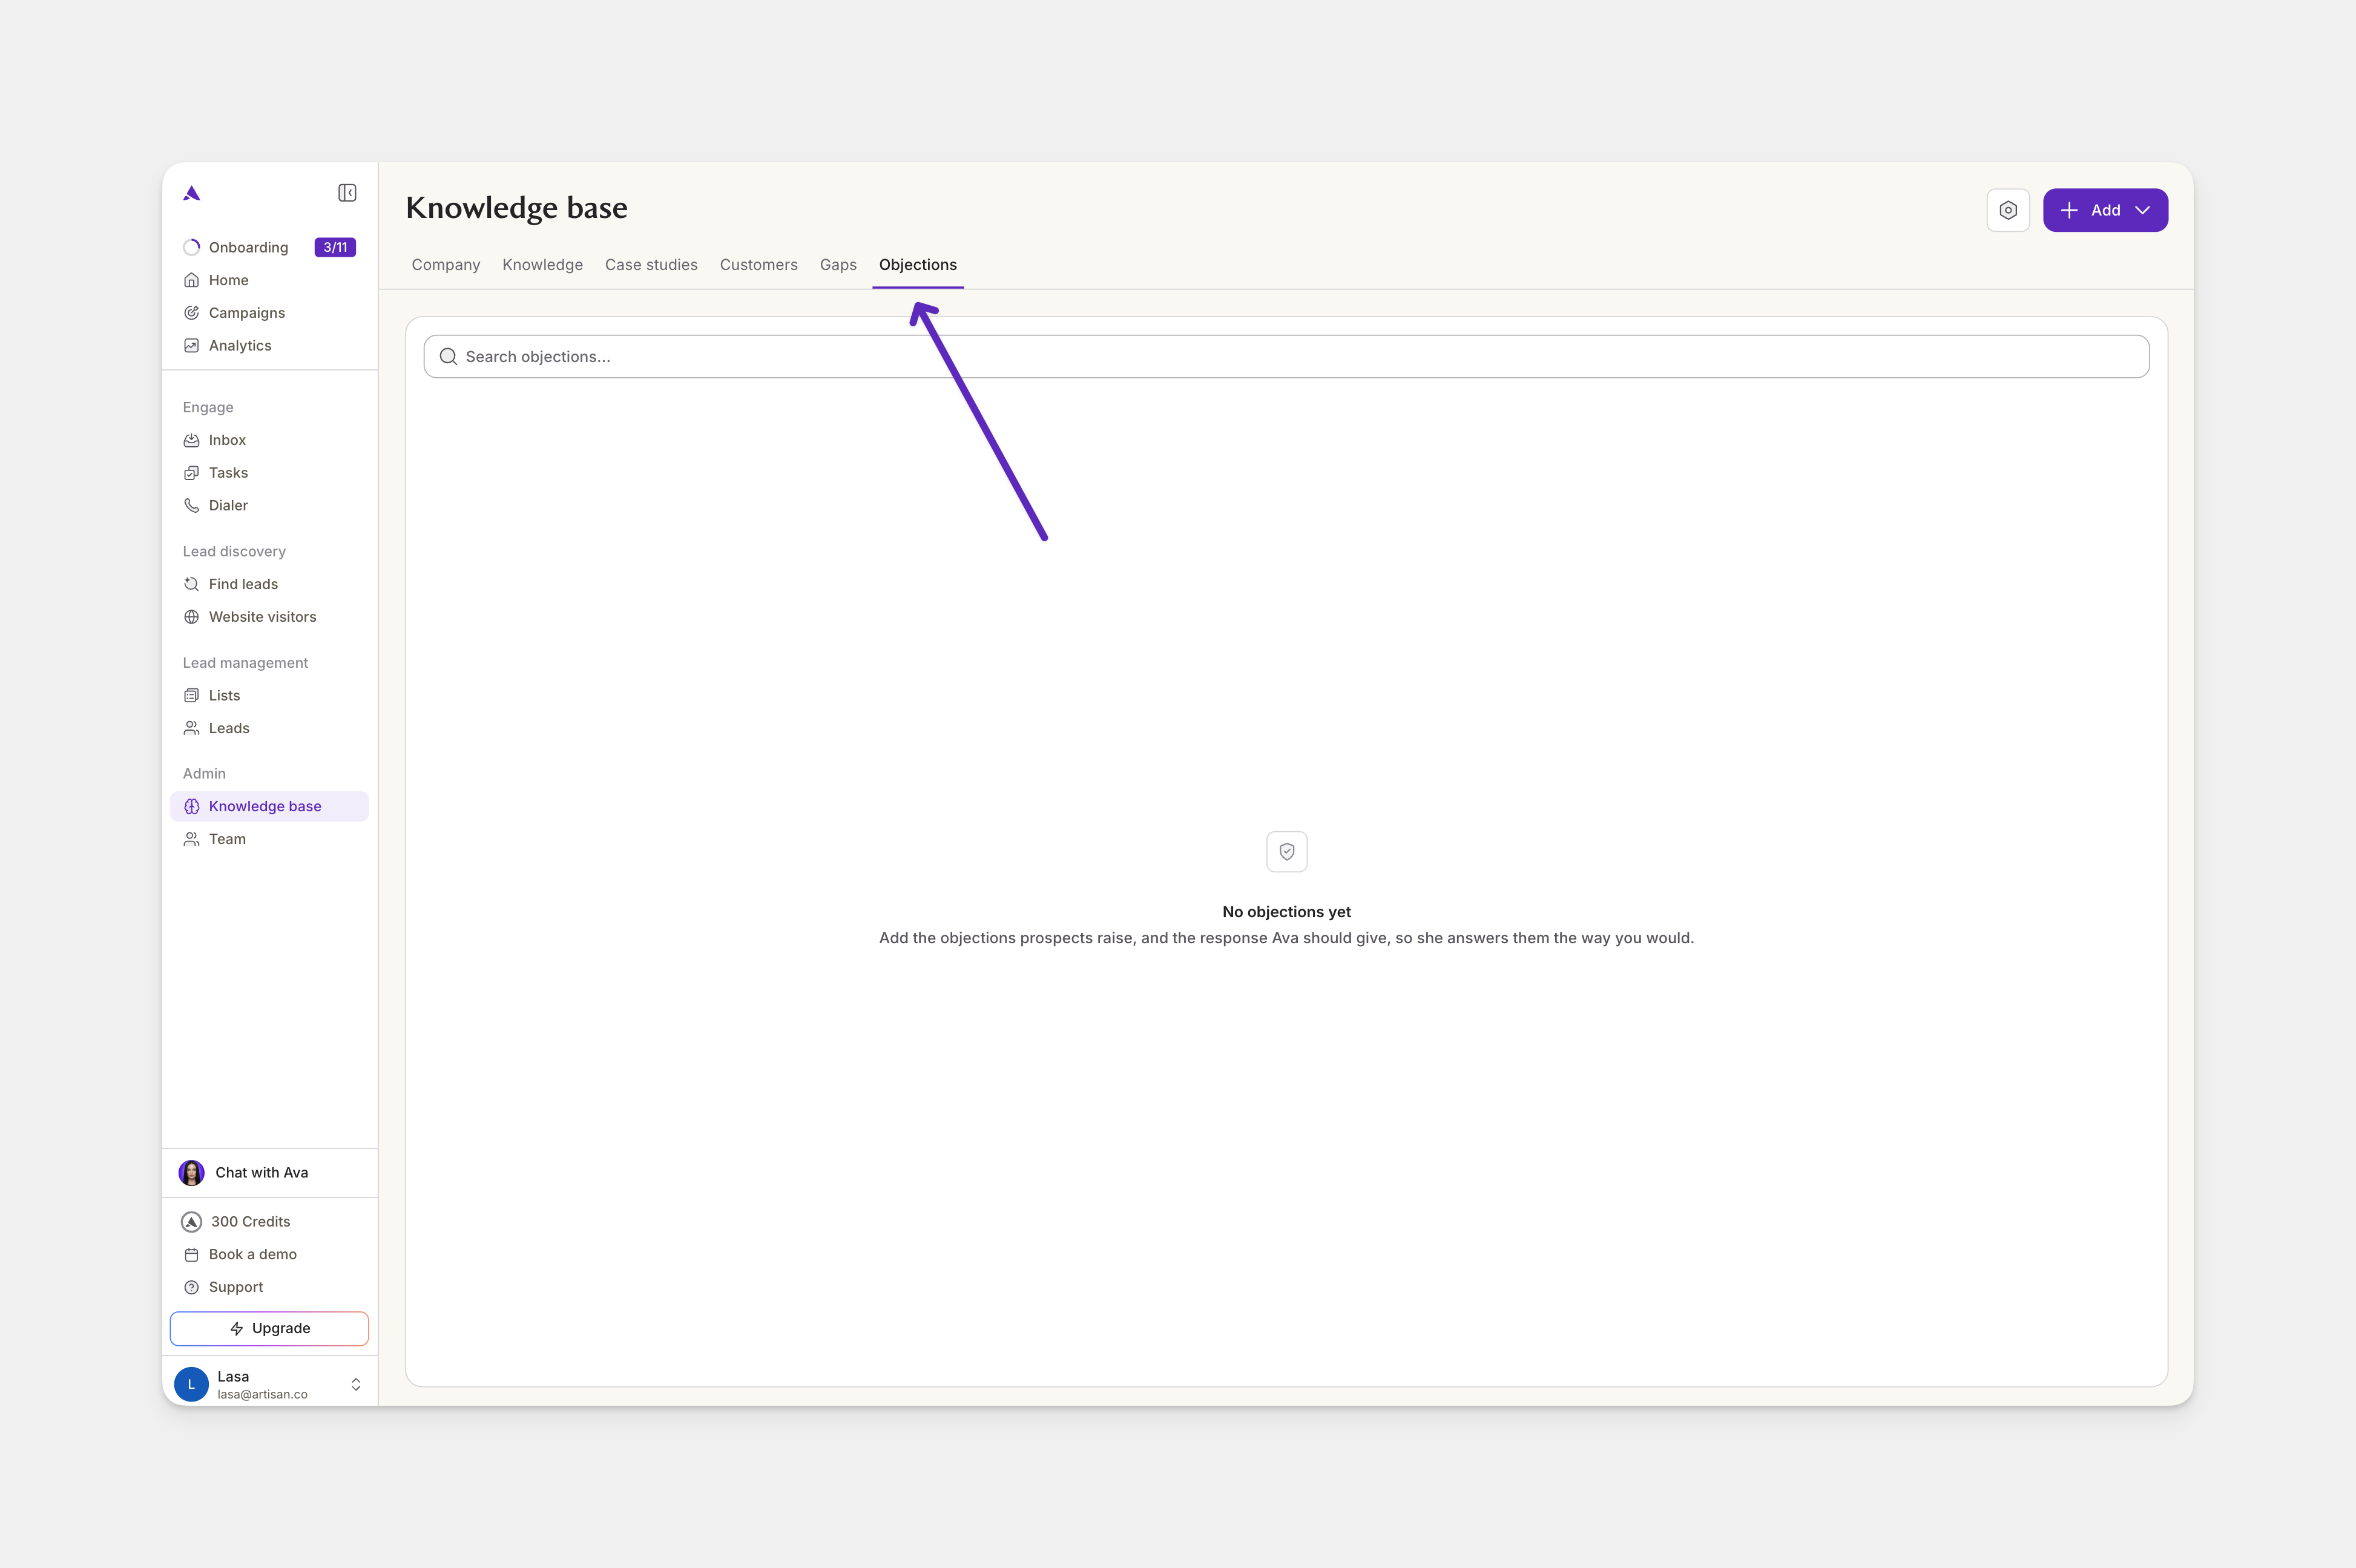2356x1568 pixels.
Task: Click the Upgrade button
Action: click(x=269, y=1328)
